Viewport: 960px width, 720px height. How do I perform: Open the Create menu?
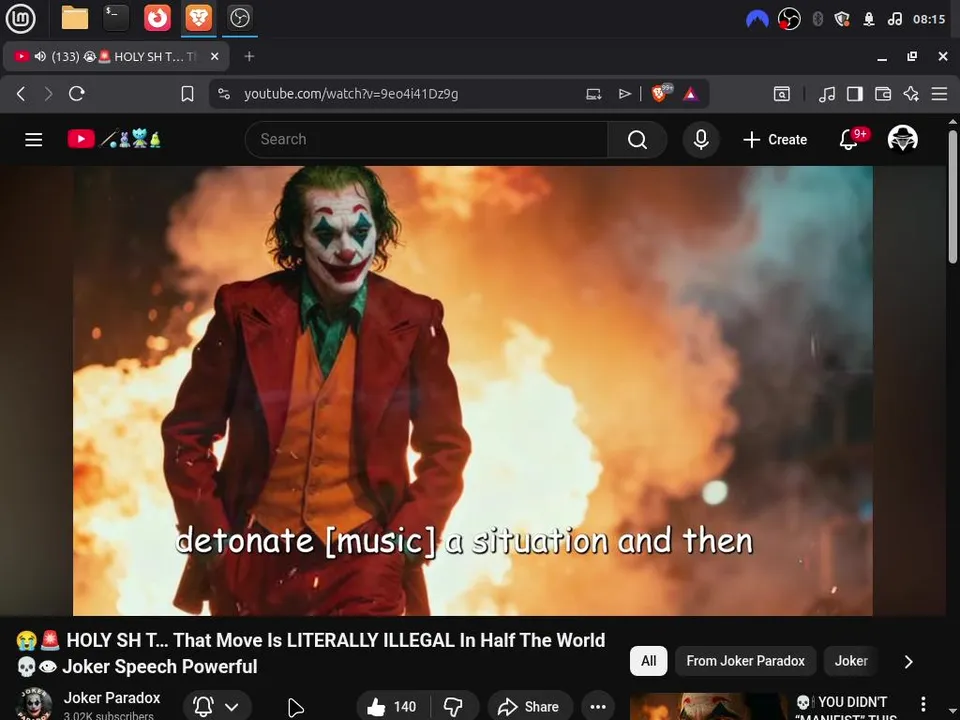(x=775, y=140)
